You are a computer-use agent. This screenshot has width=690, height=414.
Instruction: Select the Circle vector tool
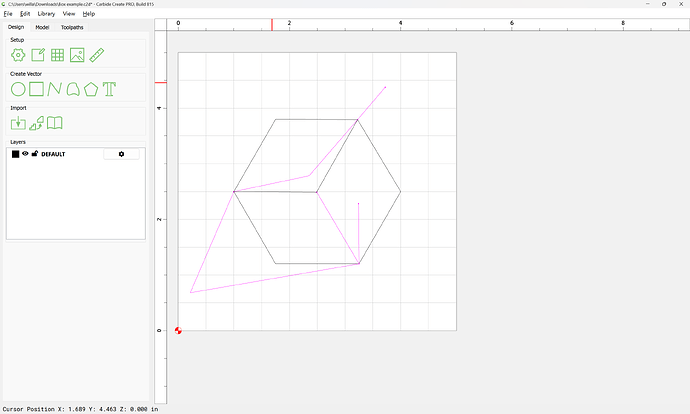coord(18,89)
